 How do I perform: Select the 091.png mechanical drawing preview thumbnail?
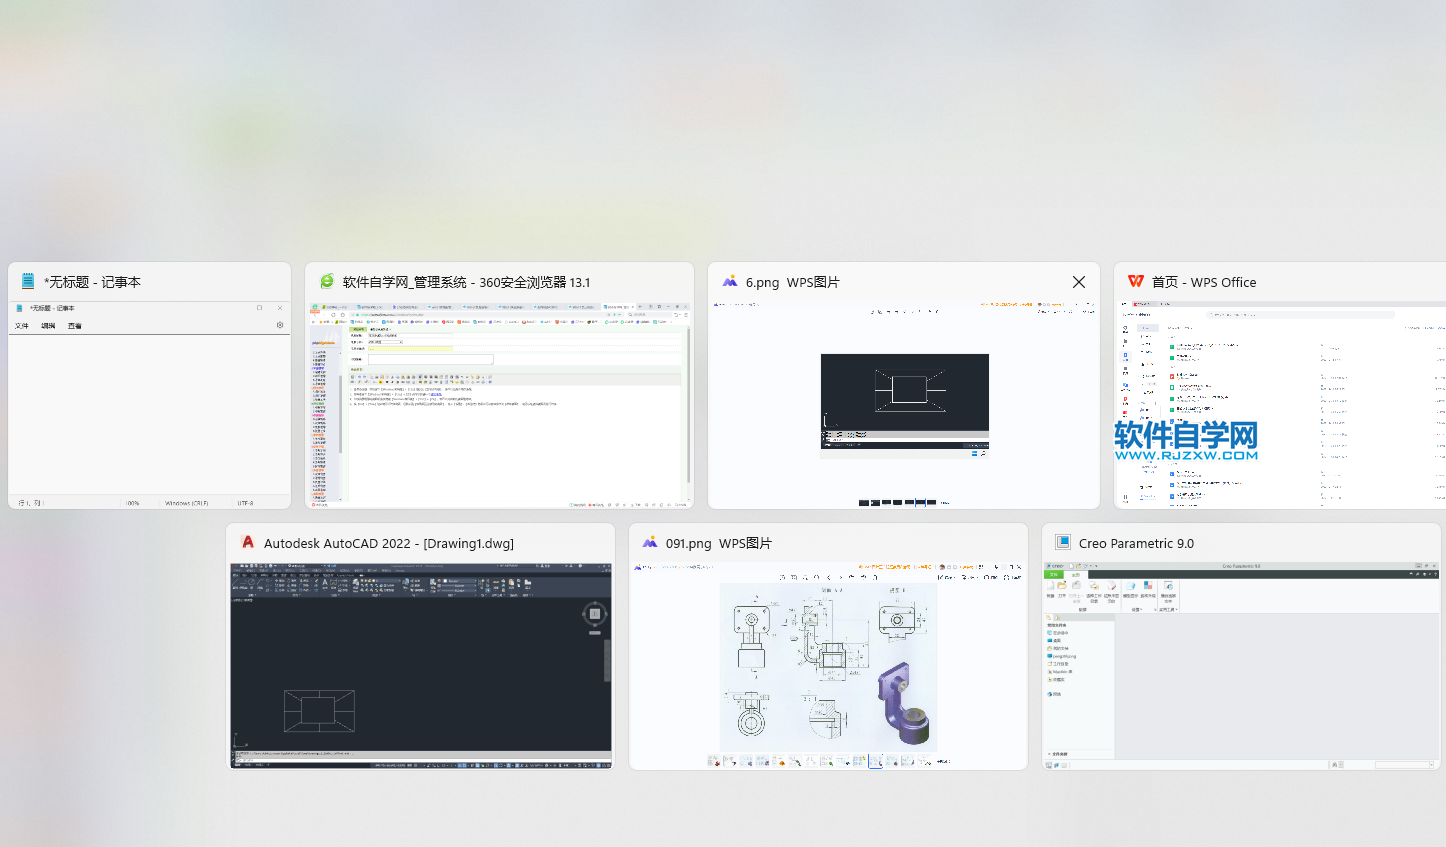click(828, 666)
